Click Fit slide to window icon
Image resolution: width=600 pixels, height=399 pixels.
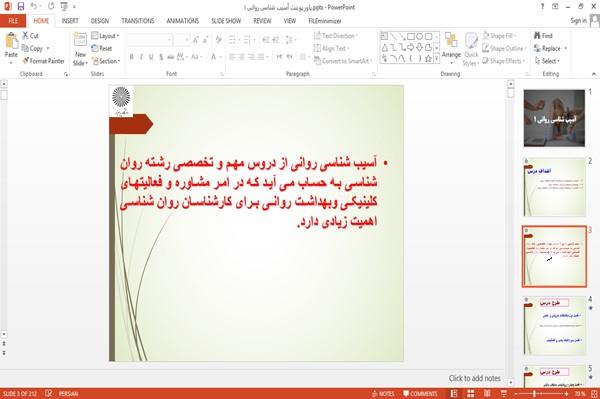point(594,394)
